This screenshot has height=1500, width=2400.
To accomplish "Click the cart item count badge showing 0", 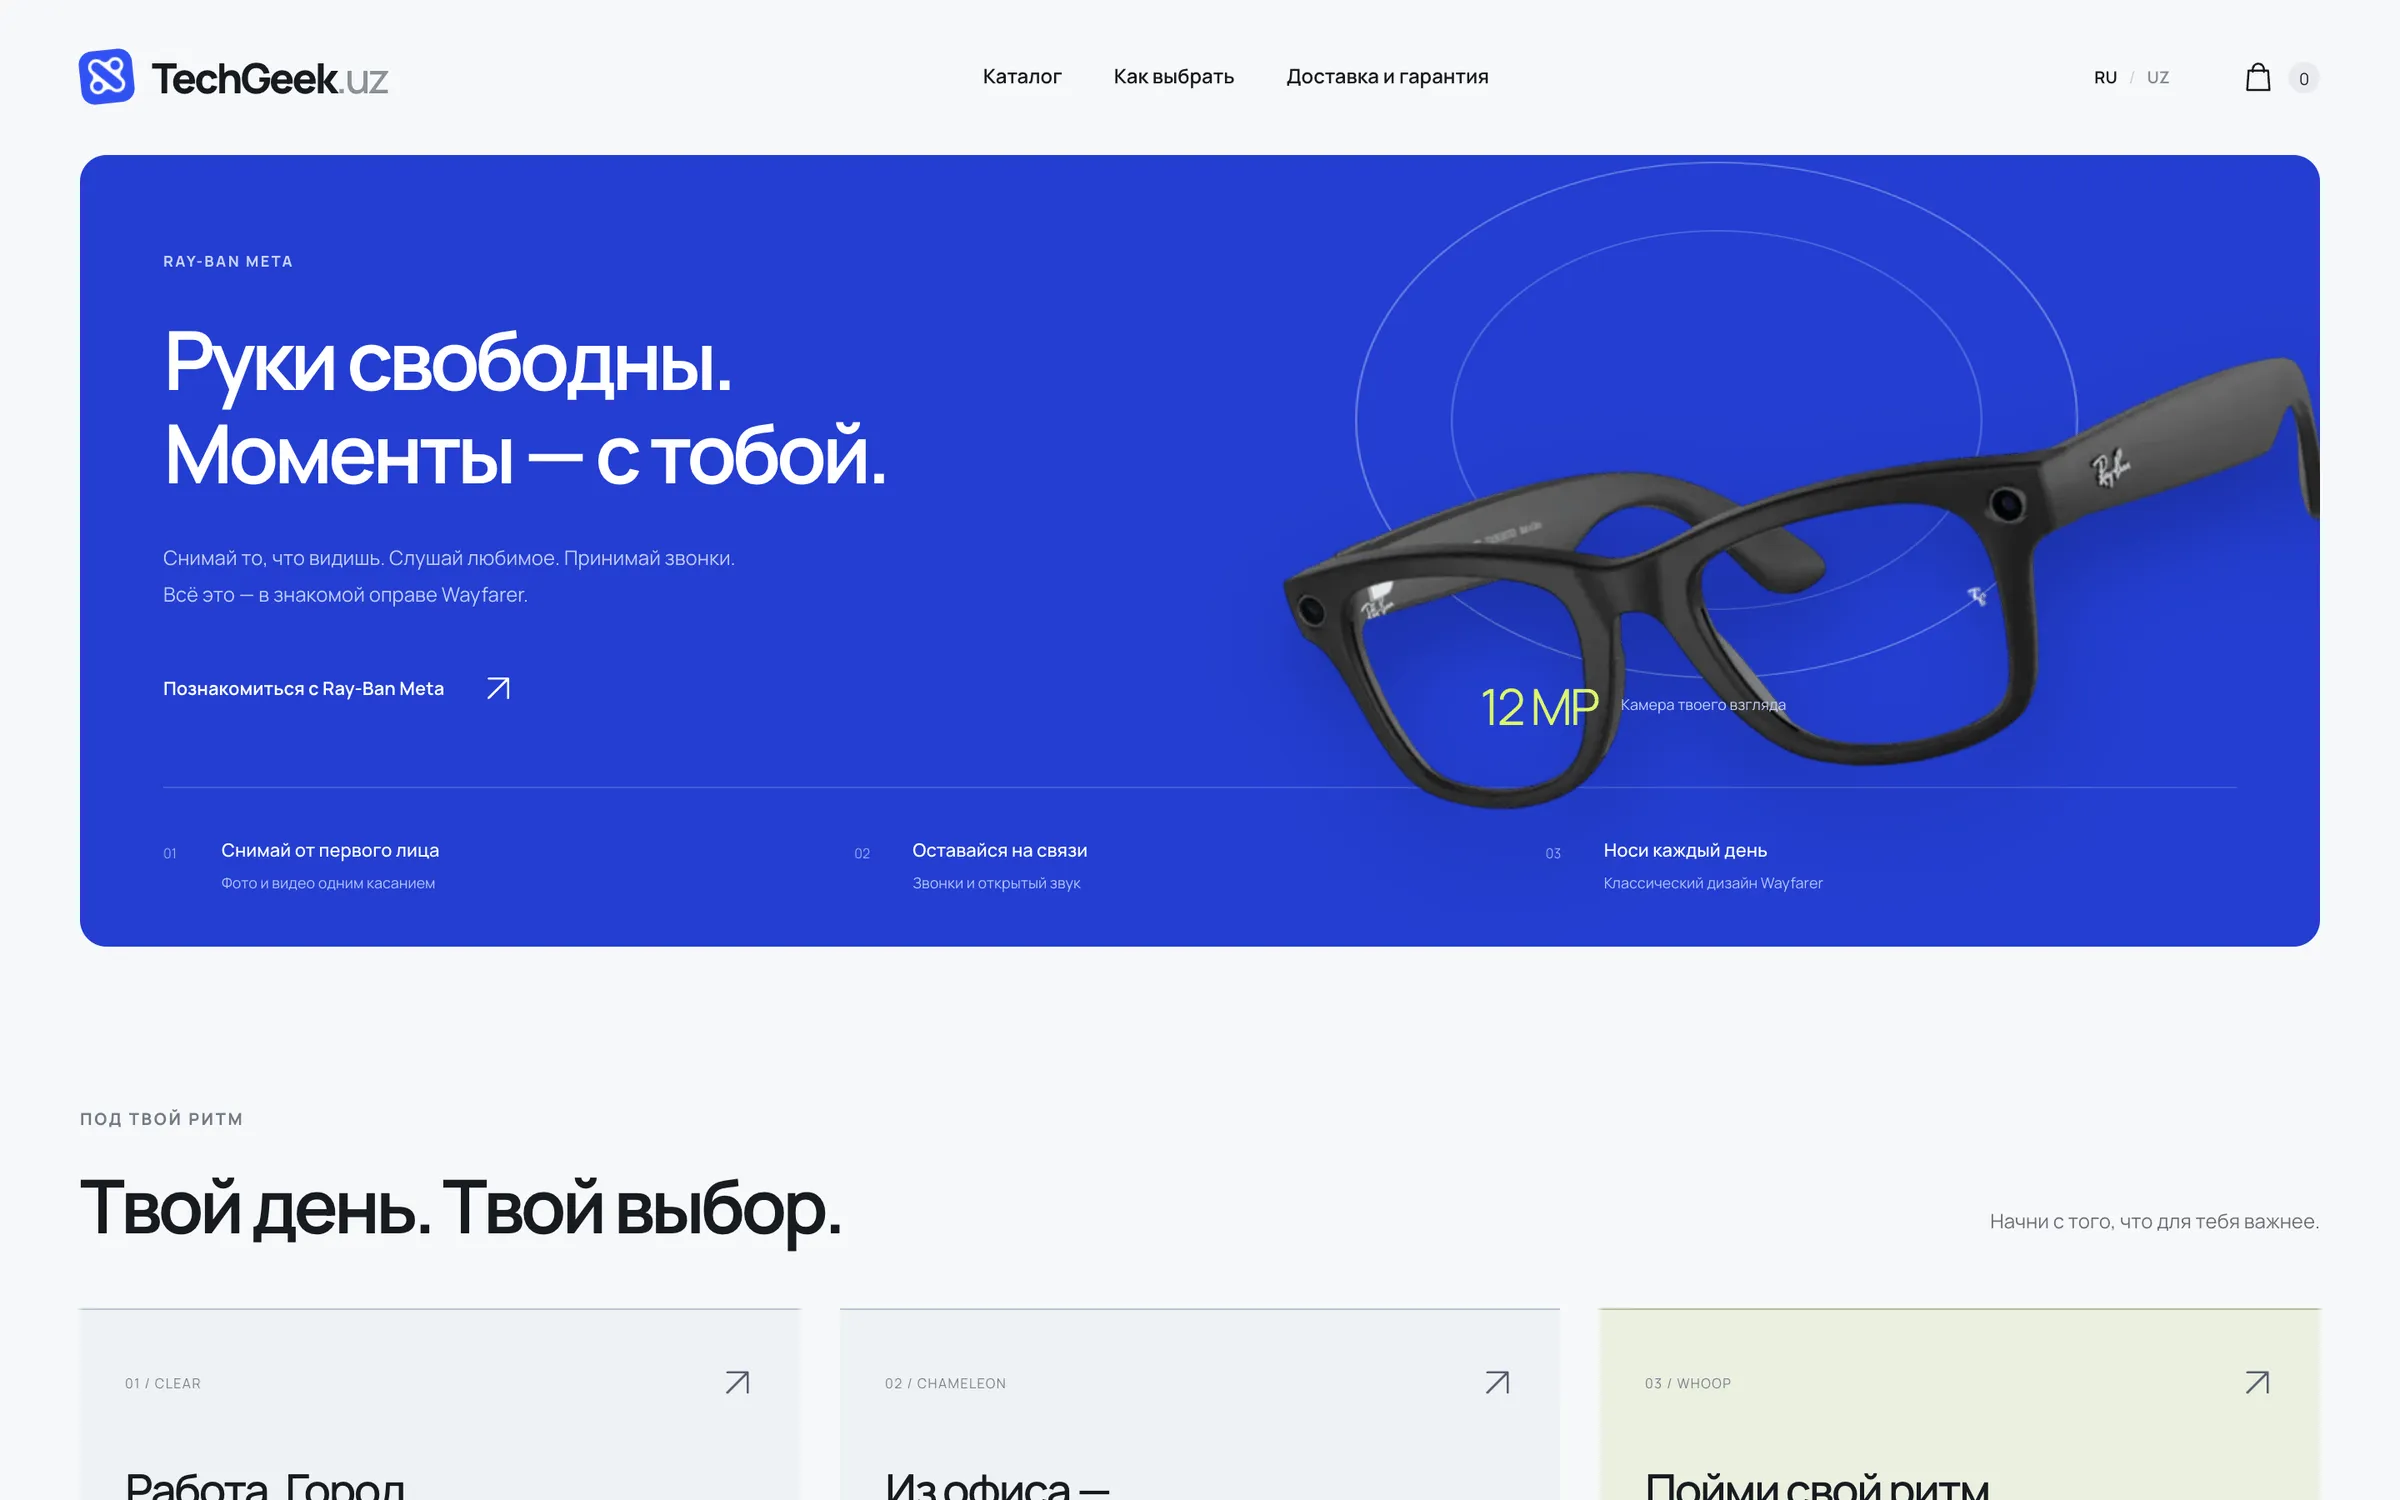I will [x=2304, y=78].
